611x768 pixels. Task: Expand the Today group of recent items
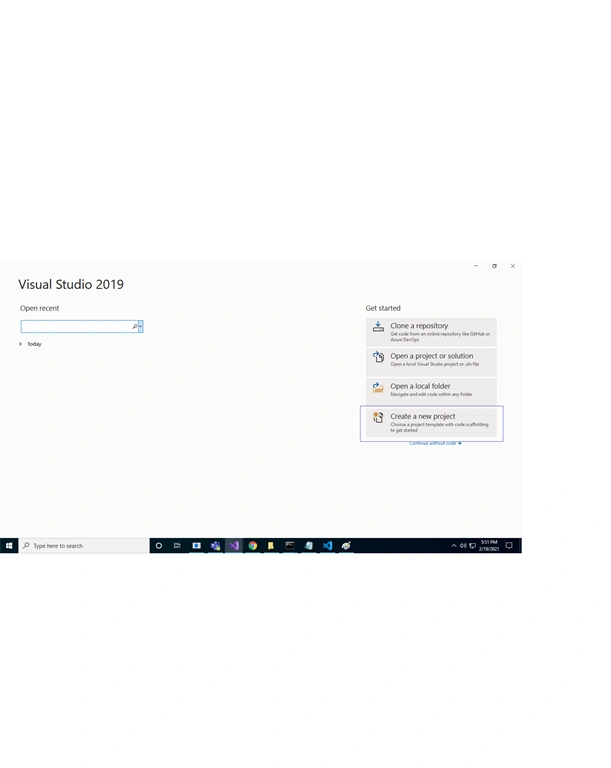[21, 344]
